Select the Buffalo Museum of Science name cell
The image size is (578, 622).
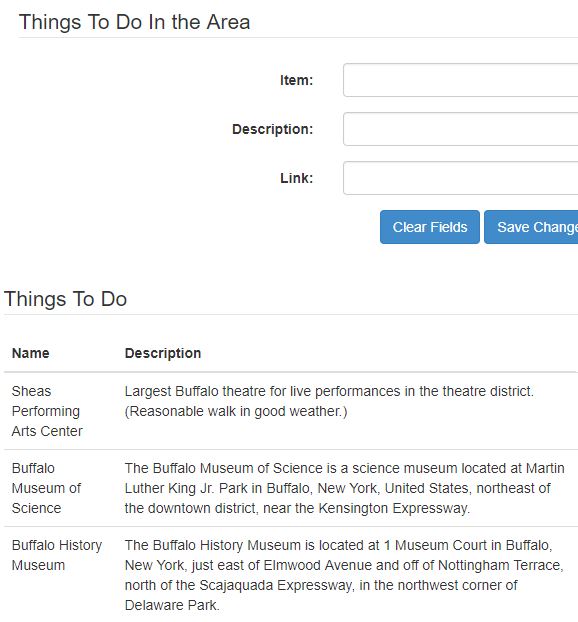tap(46, 488)
